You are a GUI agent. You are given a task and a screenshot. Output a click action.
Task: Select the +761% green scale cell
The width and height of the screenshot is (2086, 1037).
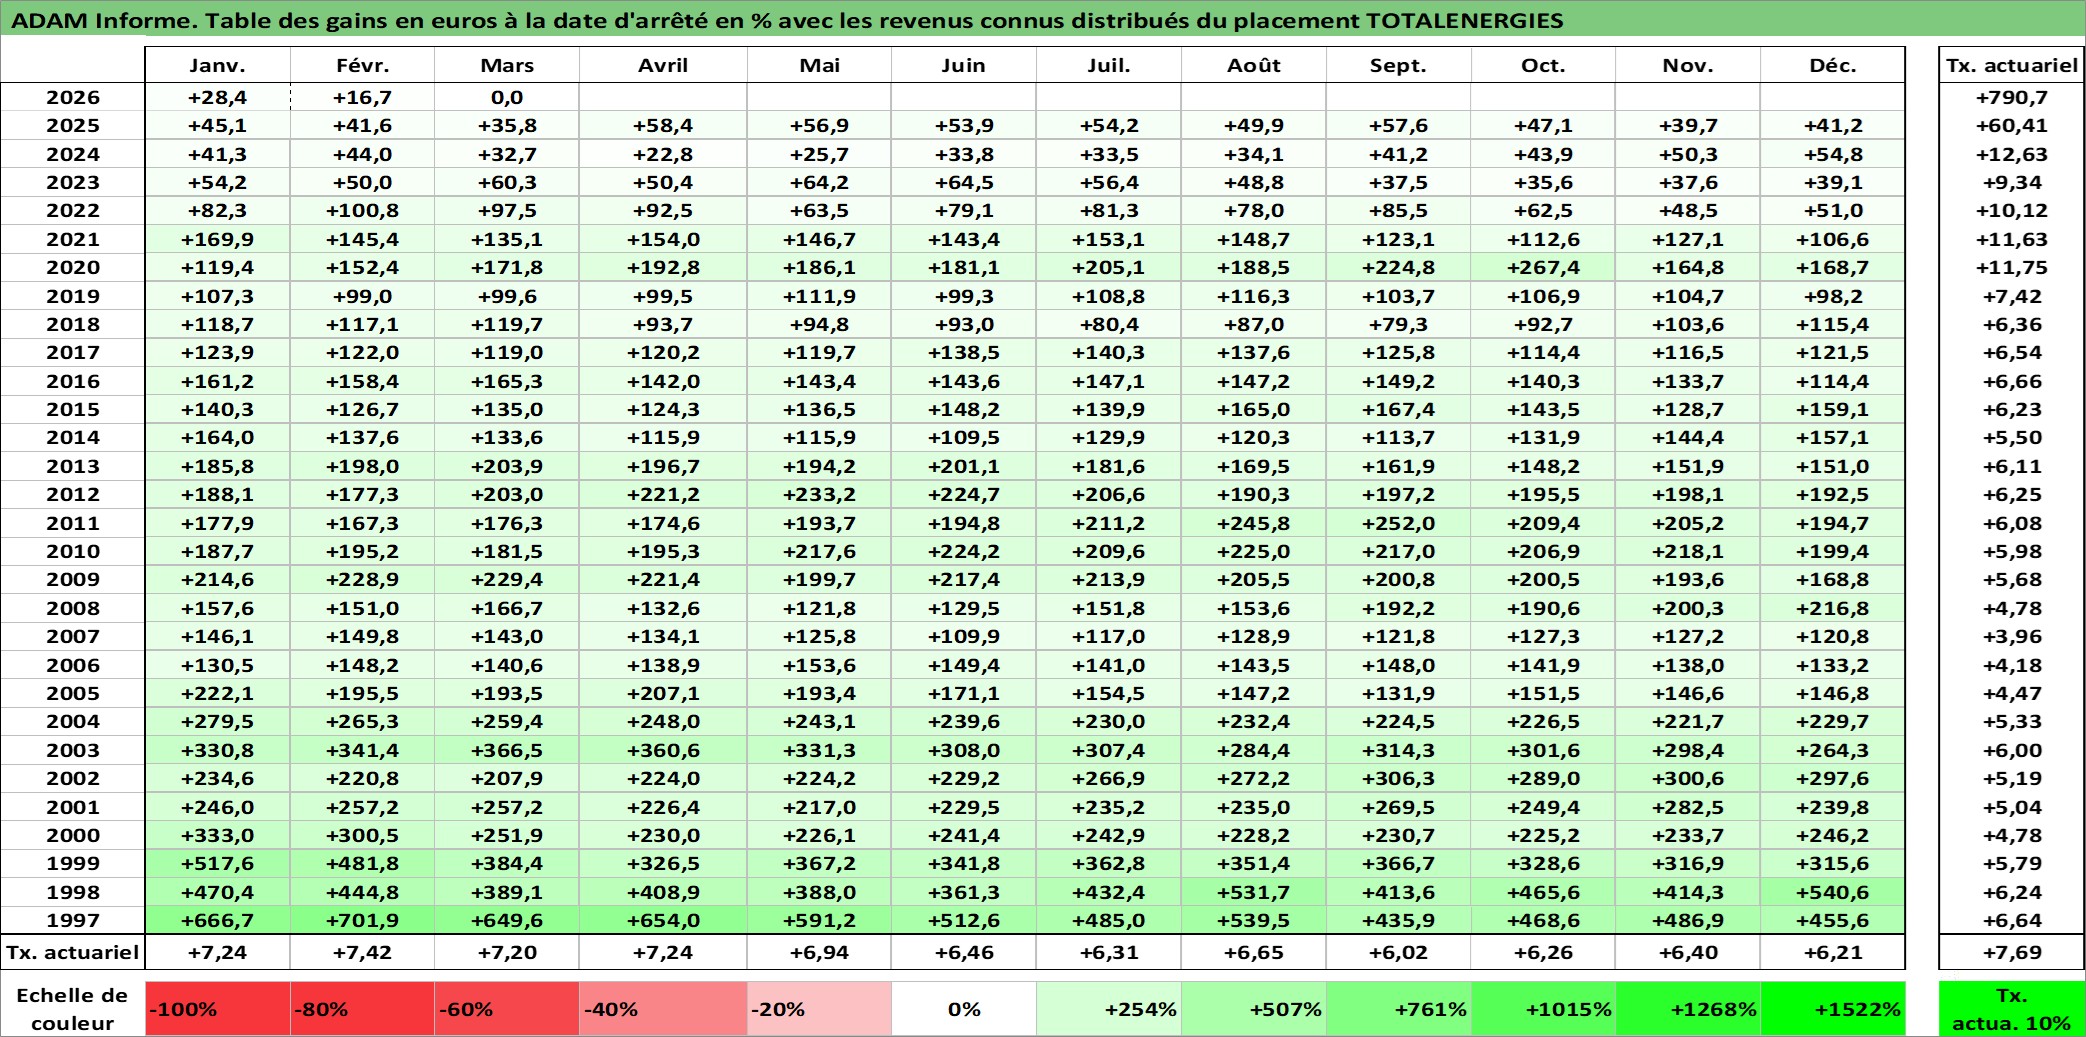pyautogui.click(x=1399, y=1008)
